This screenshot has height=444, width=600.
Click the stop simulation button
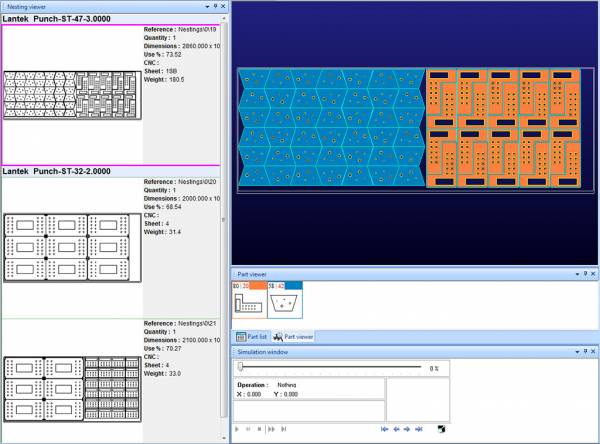259,429
